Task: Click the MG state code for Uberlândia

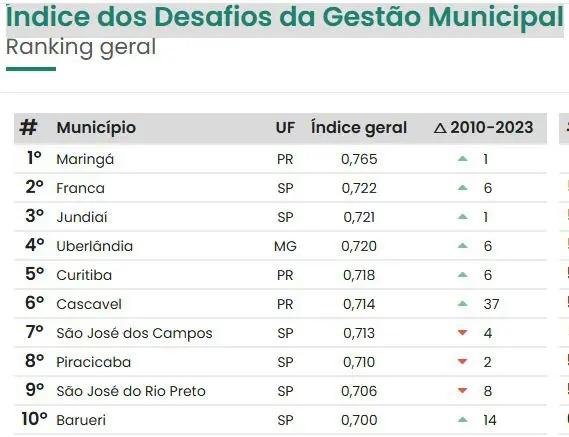Action: point(285,246)
